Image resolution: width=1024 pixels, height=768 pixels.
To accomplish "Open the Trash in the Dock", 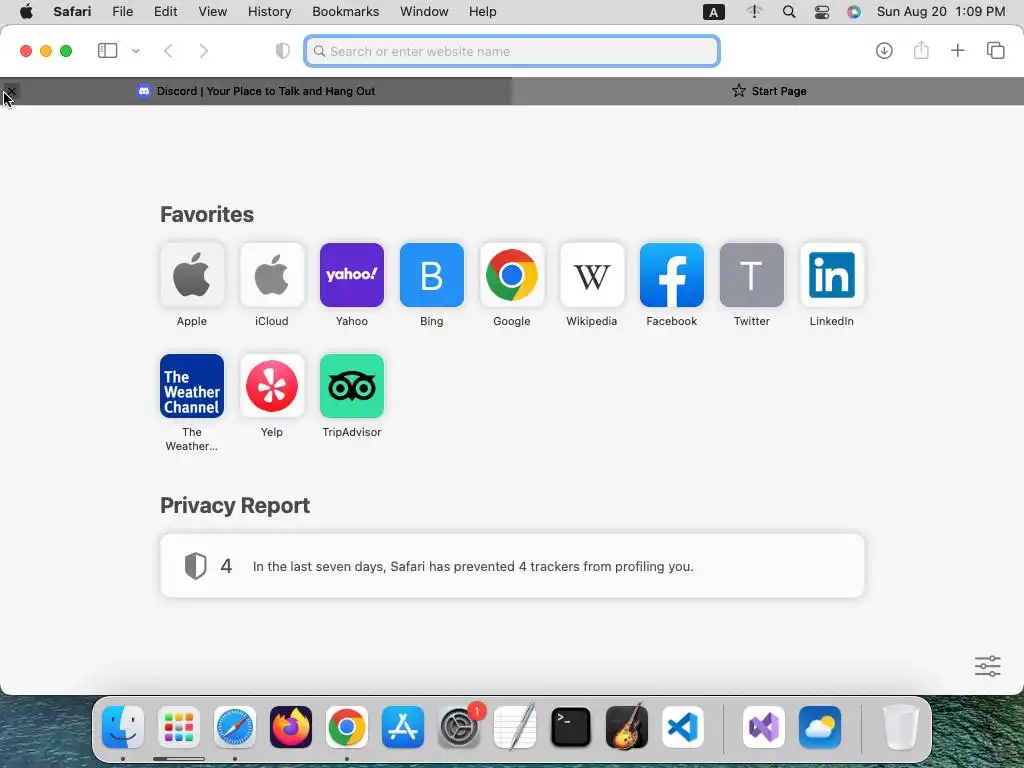I will click(x=901, y=727).
